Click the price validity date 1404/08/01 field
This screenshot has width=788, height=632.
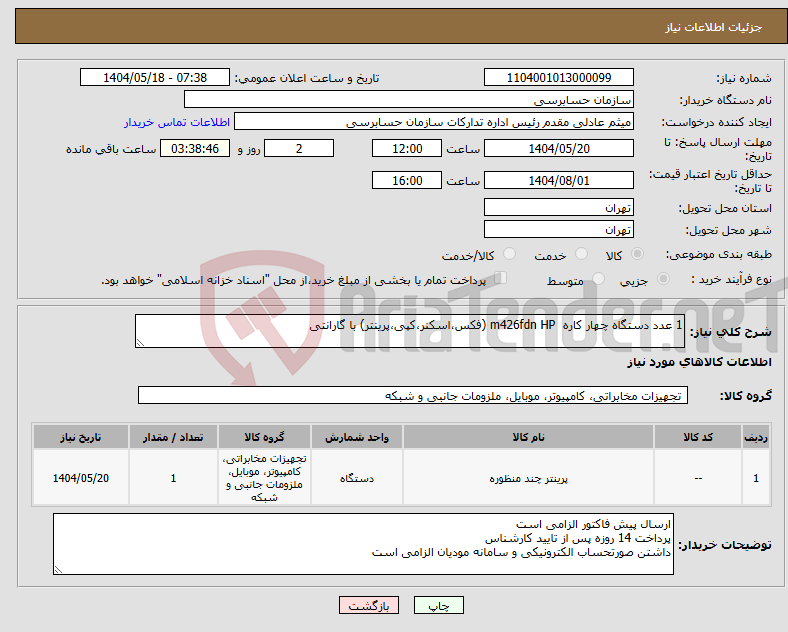558,180
